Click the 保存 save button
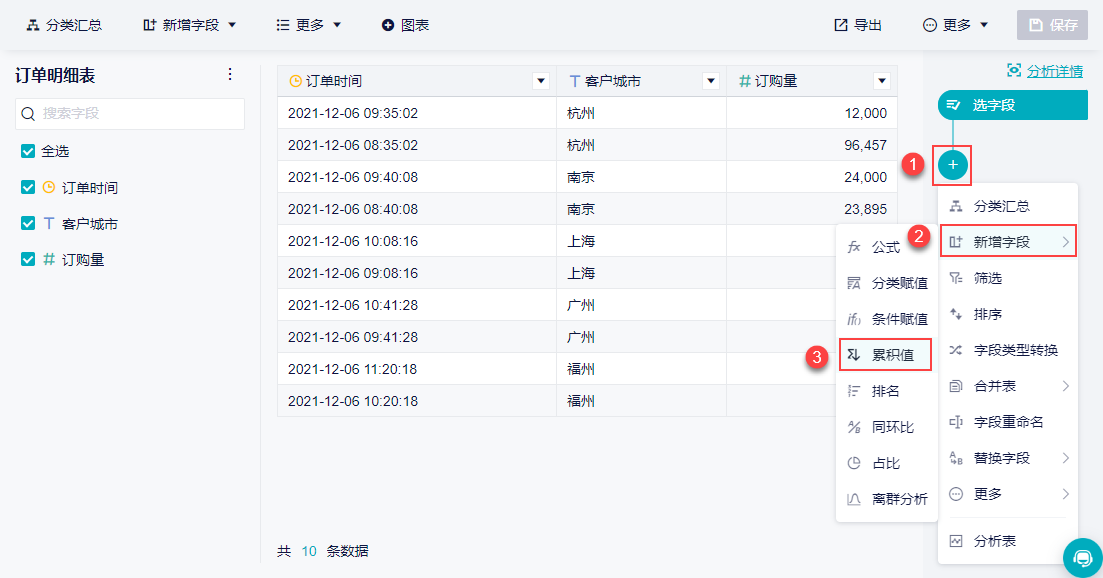 (1052, 25)
